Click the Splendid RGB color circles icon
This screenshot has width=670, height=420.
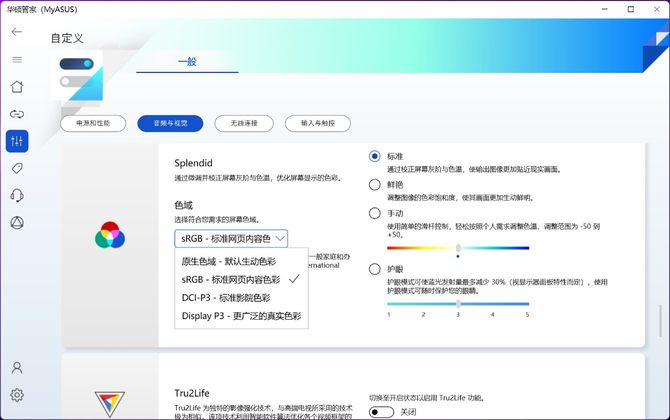pyautogui.click(x=110, y=235)
